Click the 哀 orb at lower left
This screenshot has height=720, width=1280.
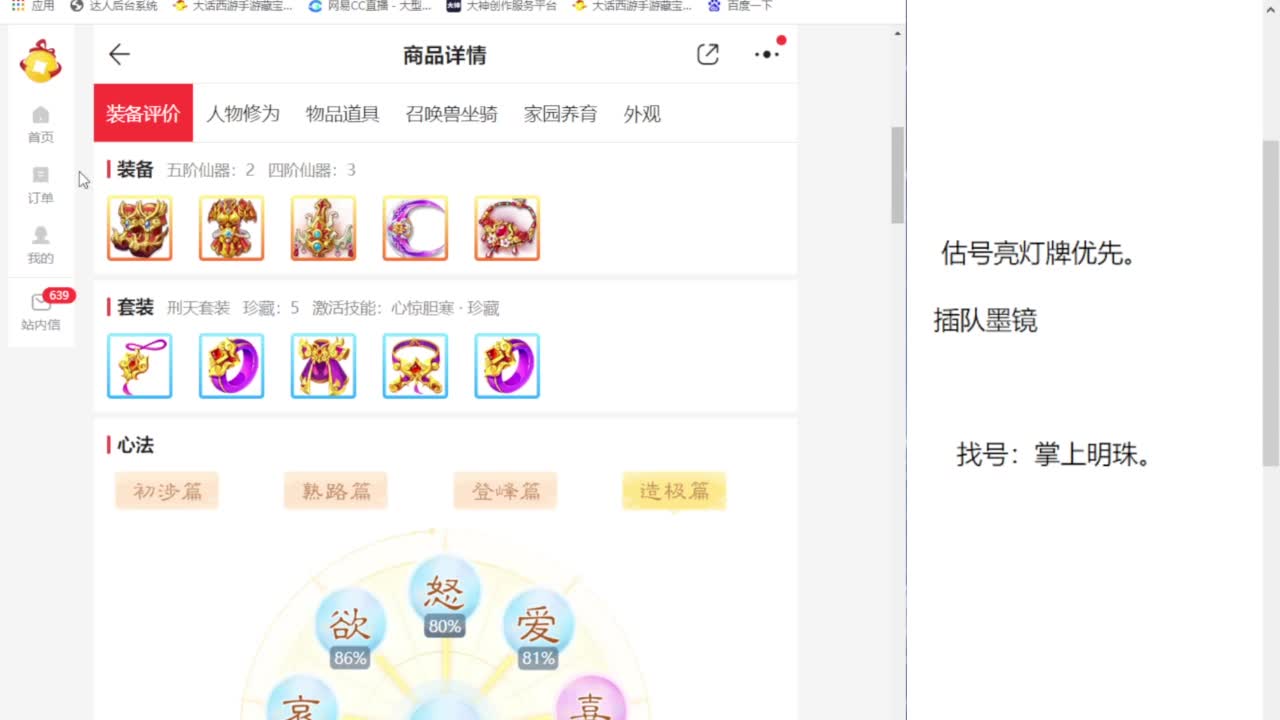[301, 698]
